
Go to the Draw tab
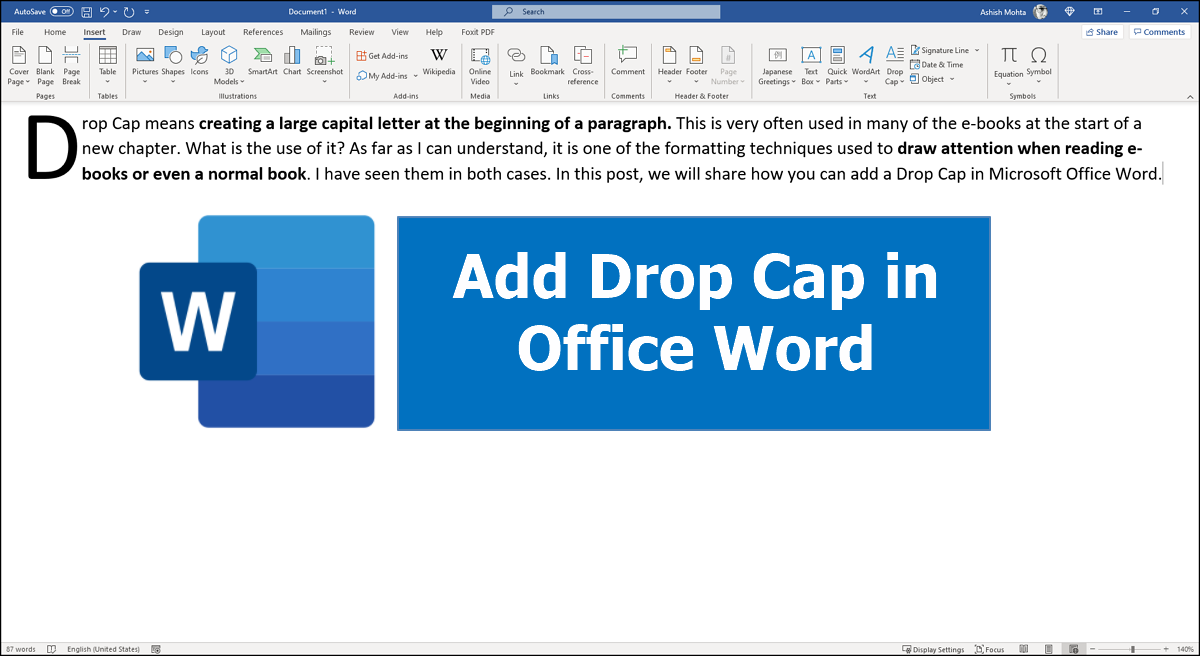[131, 32]
